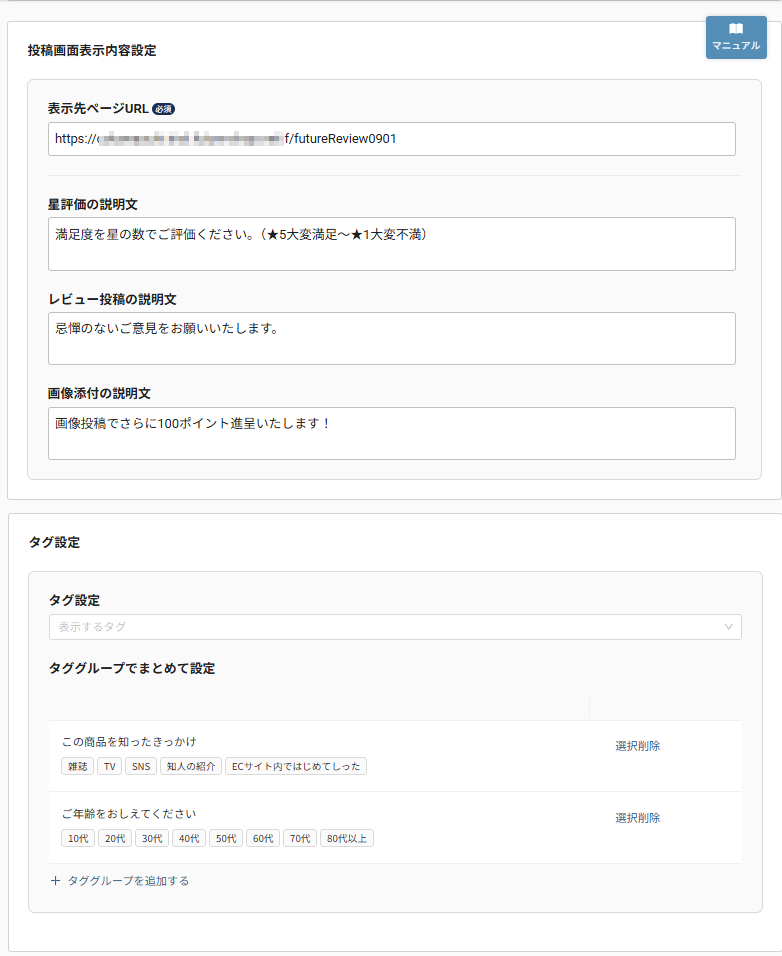Click 選択削除 for ご年齢をおしえてください group

click(638, 817)
